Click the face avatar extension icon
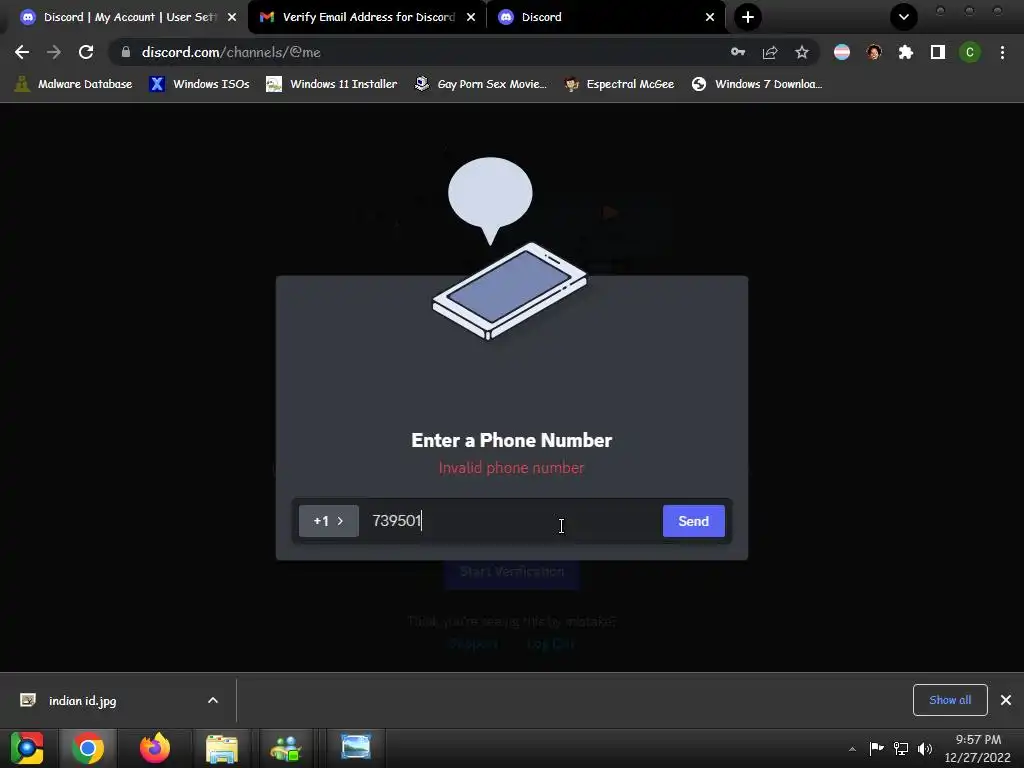 click(x=874, y=52)
